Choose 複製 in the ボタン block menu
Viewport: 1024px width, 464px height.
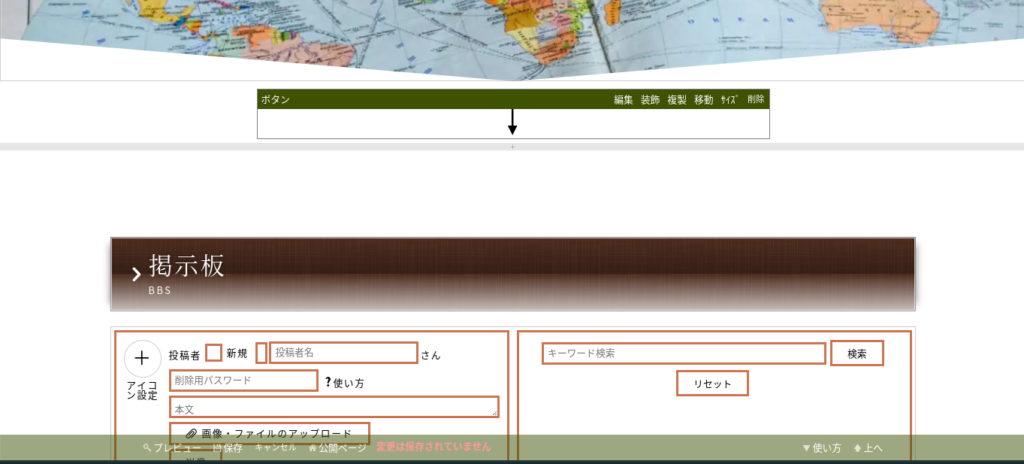(677, 100)
